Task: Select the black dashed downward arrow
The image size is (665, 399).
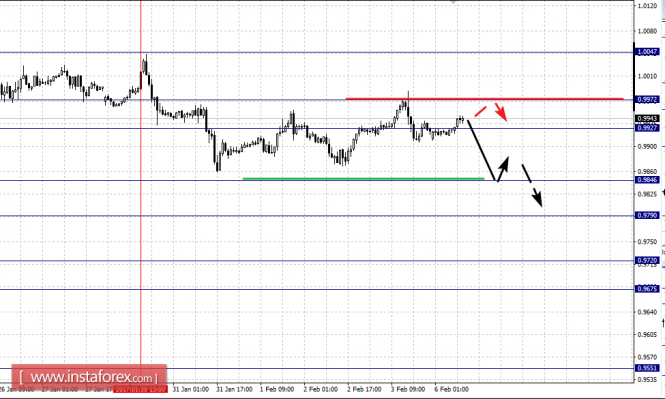Action: (x=532, y=186)
